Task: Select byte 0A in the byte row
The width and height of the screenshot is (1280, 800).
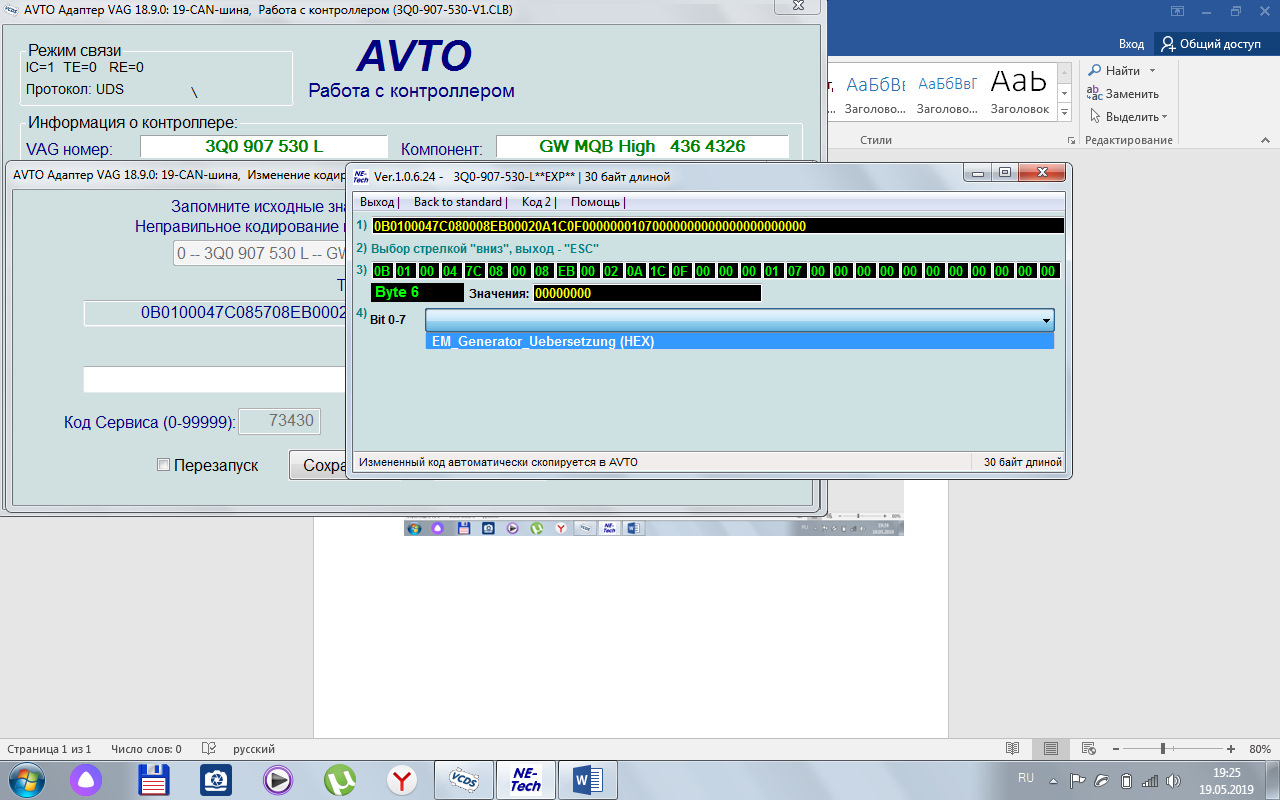Action: click(635, 271)
